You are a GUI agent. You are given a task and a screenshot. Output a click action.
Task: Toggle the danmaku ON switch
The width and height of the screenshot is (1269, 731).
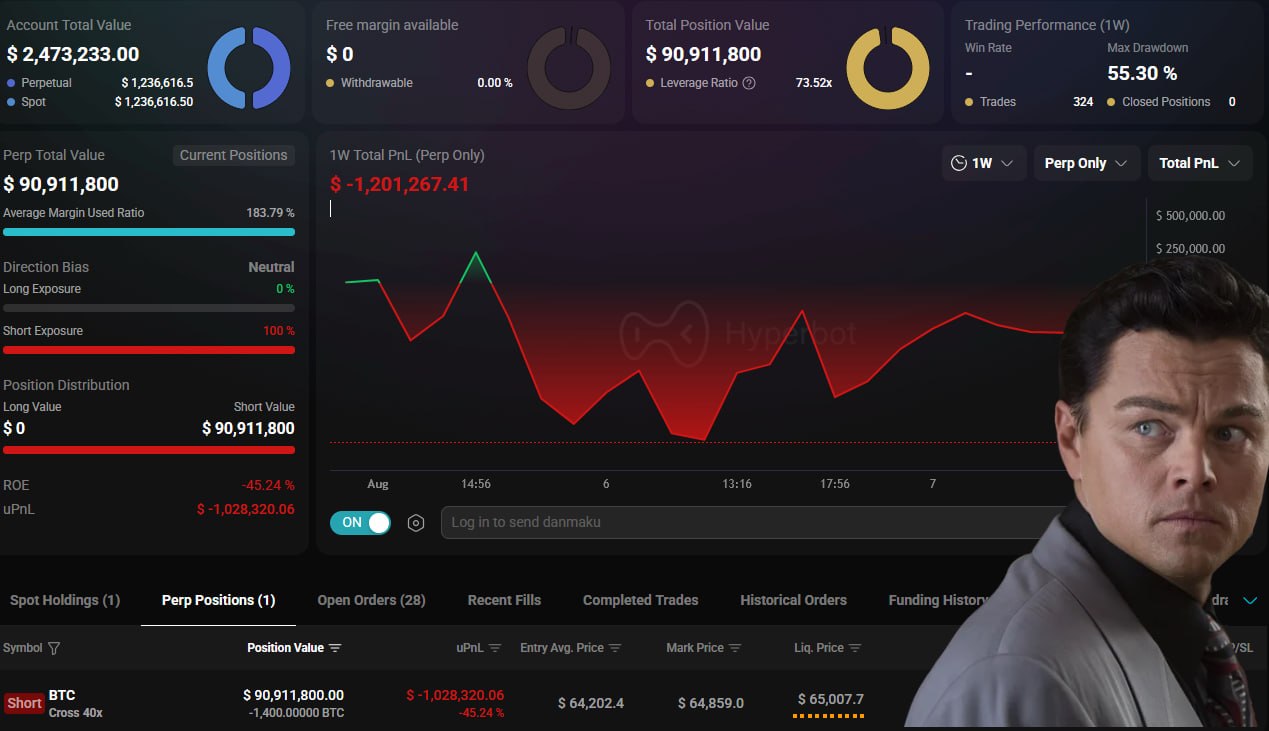tap(360, 522)
